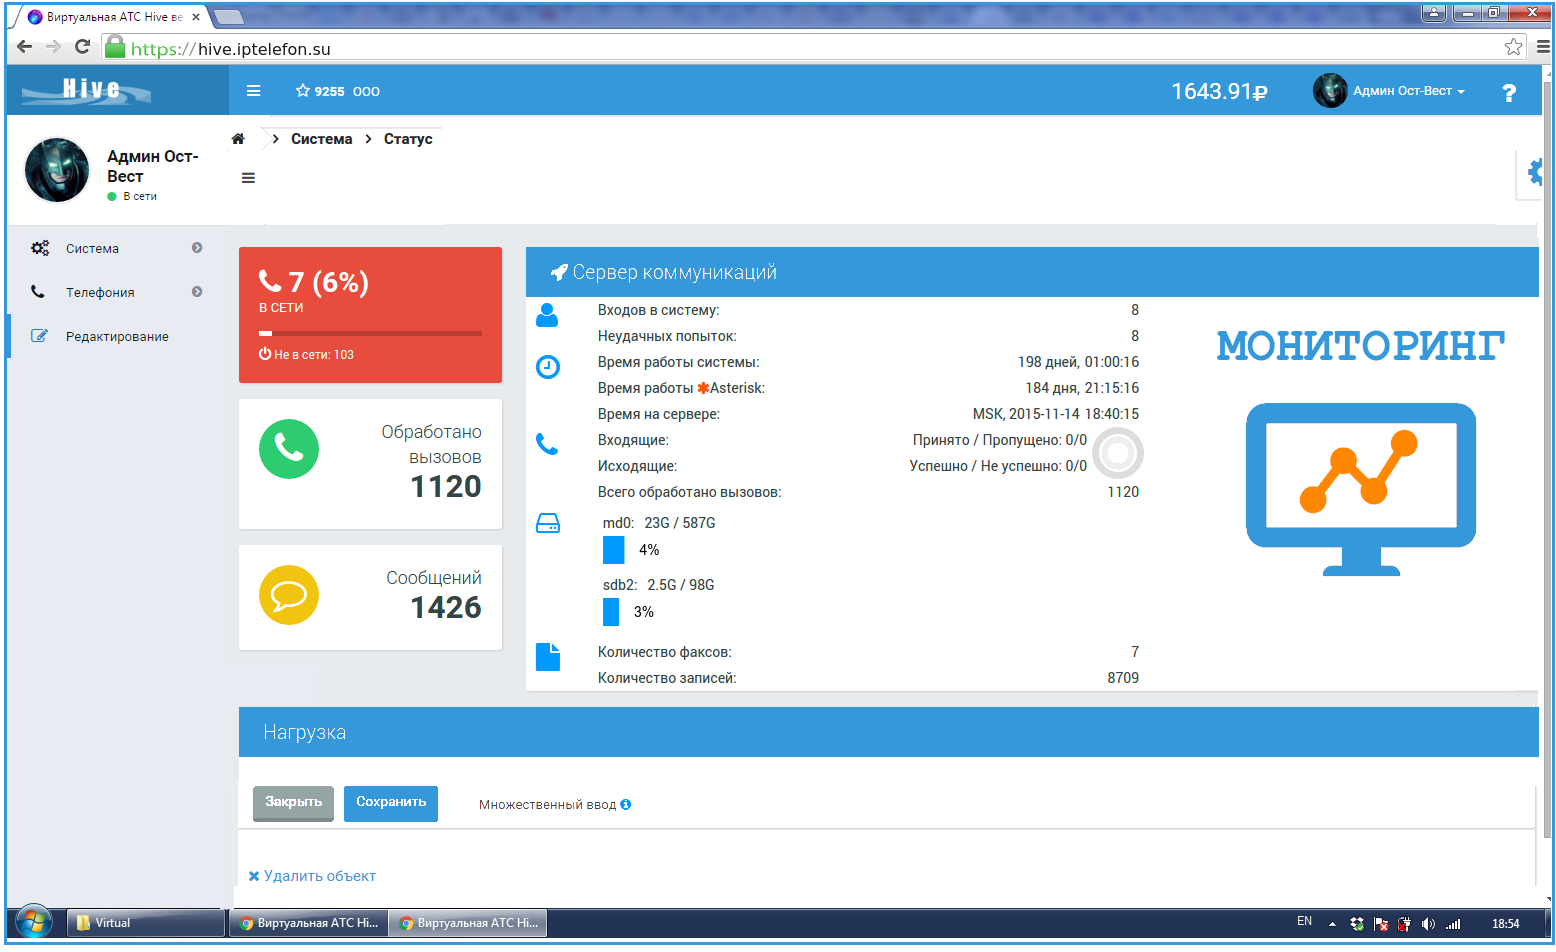Screen dimensions: 1556x952
Task: Reload the page with the refresh icon
Action: tap(82, 47)
